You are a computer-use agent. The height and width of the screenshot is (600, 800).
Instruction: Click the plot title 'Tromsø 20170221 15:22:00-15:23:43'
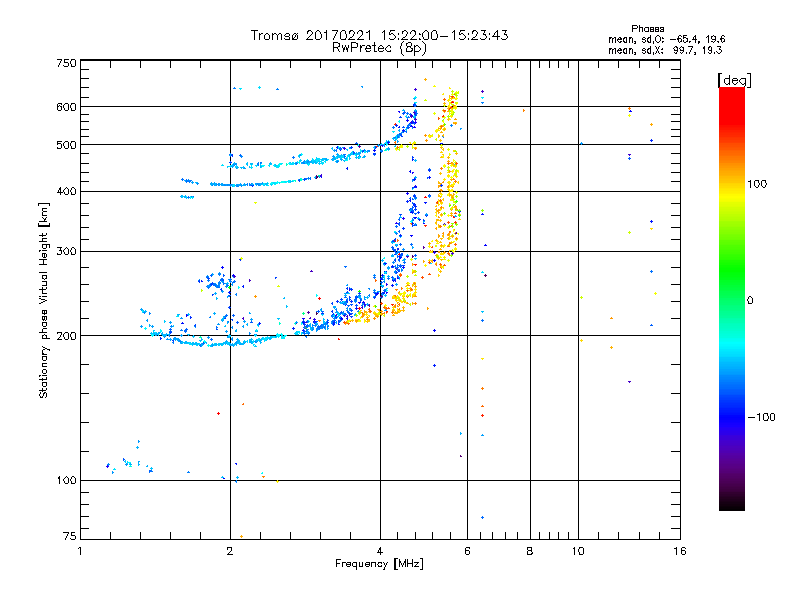point(380,35)
